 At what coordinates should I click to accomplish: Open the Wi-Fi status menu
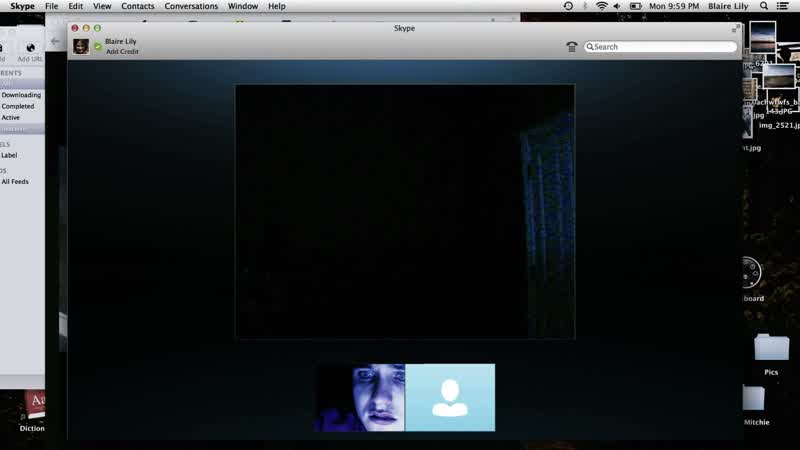coord(602,6)
